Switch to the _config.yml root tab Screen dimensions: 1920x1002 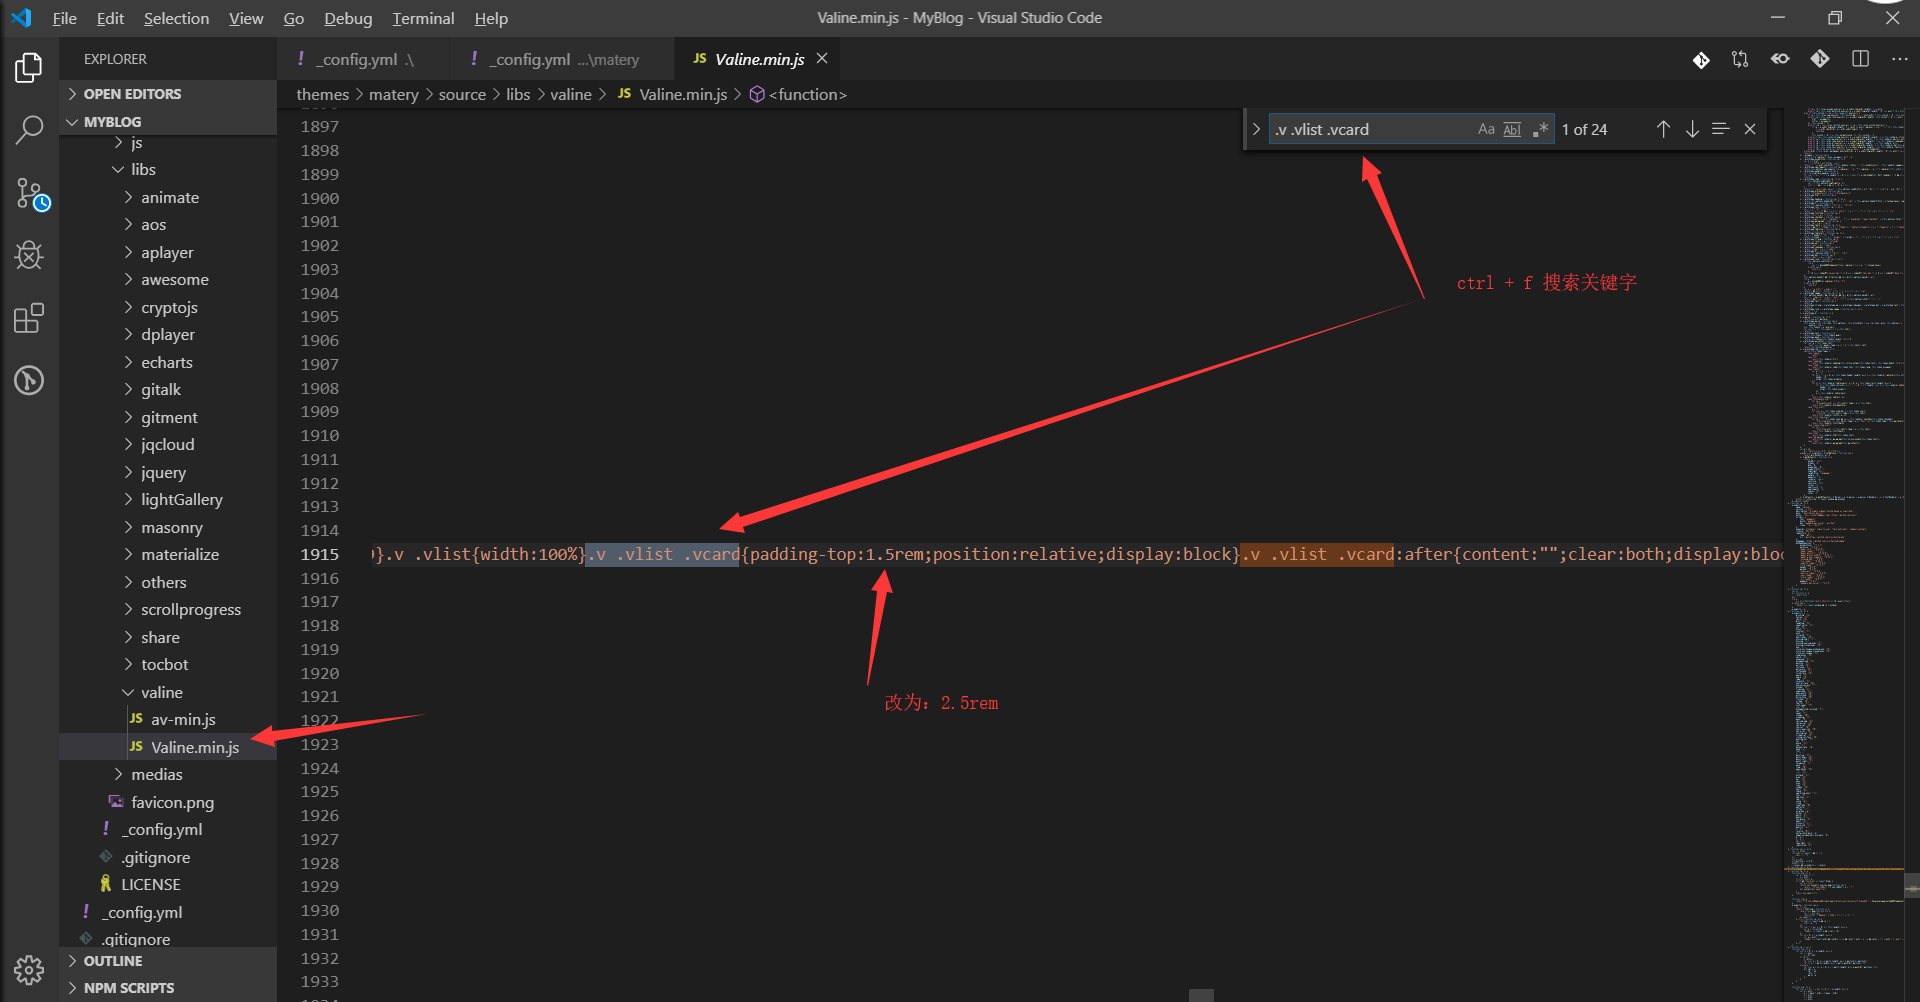(361, 59)
